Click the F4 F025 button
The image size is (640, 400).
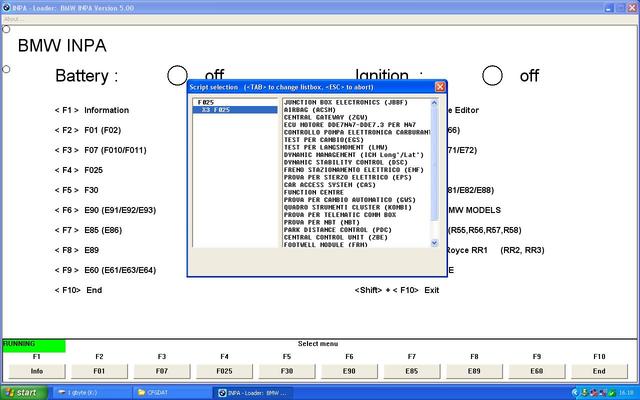(224, 371)
